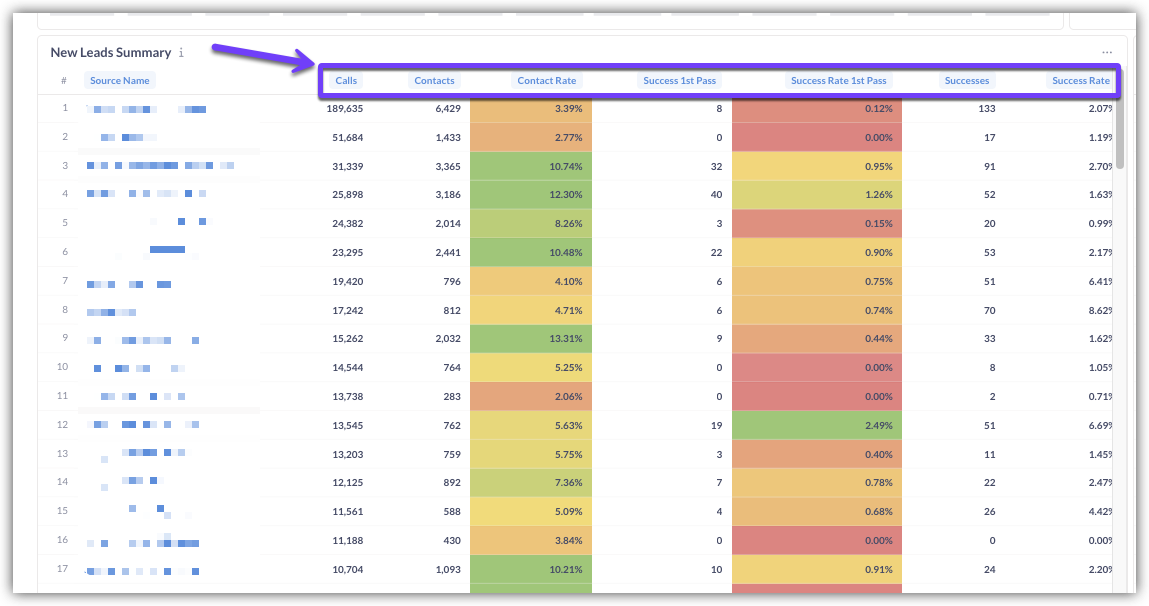Click the Calls column header
This screenshot has height=606, width=1149.
(346, 81)
